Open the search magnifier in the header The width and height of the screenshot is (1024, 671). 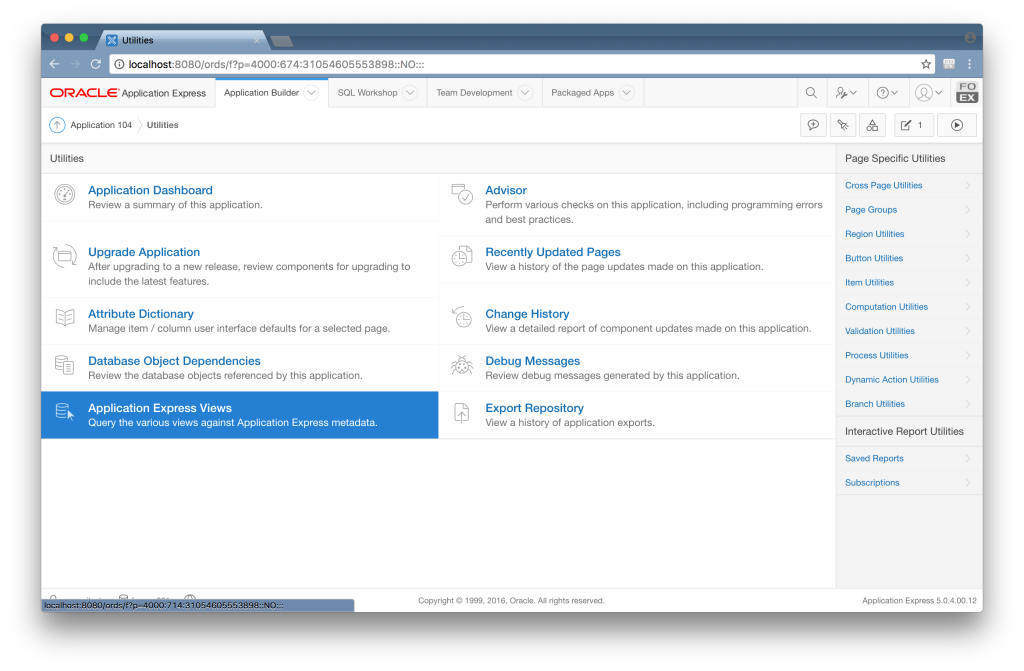pos(811,93)
